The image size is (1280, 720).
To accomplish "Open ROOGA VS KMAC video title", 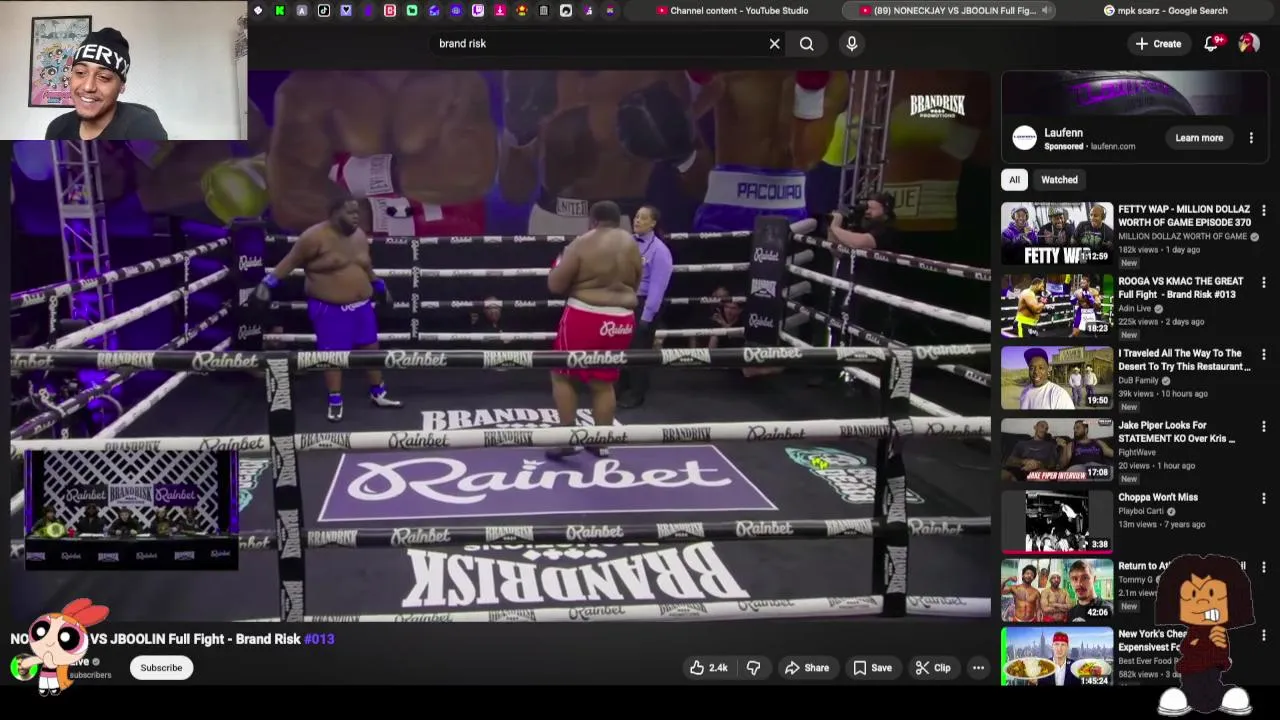I will click(x=1181, y=288).
